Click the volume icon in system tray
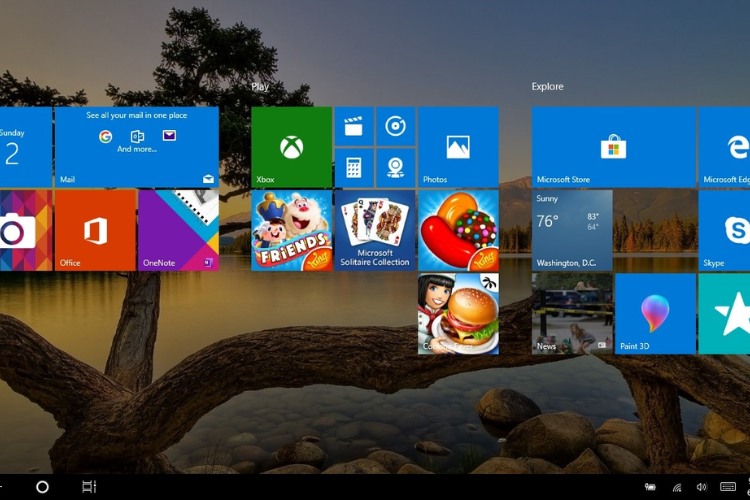This screenshot has width=750, height=500. tap(701, 487)
